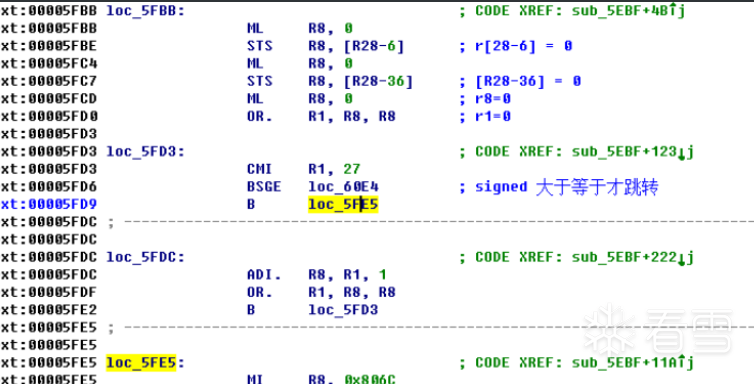Click the STS mnemonic at address 00005FC7
754x384 pixels.
point(260,81)
